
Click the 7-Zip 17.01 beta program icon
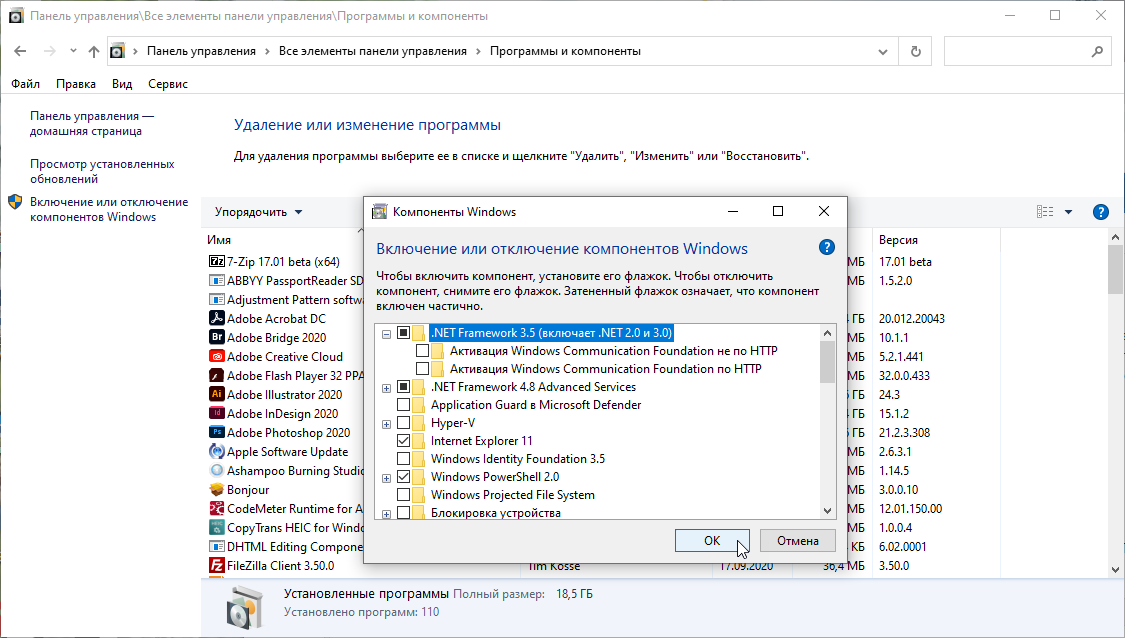tap(216, 262)
